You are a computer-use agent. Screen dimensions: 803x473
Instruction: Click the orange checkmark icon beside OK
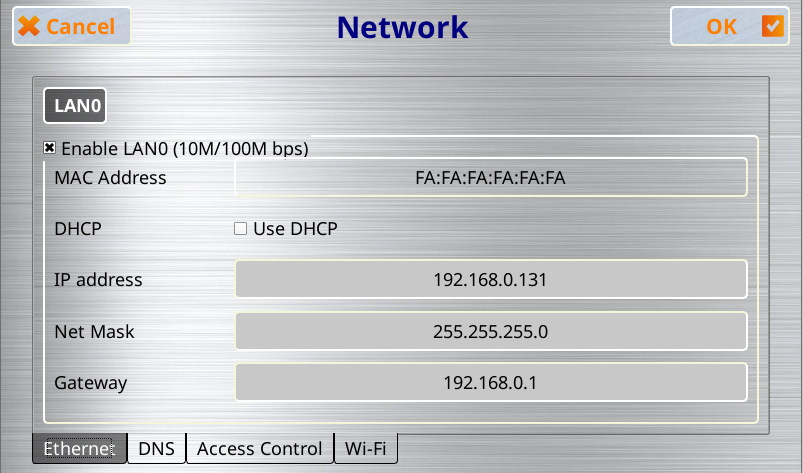click(x=772, y=26)
